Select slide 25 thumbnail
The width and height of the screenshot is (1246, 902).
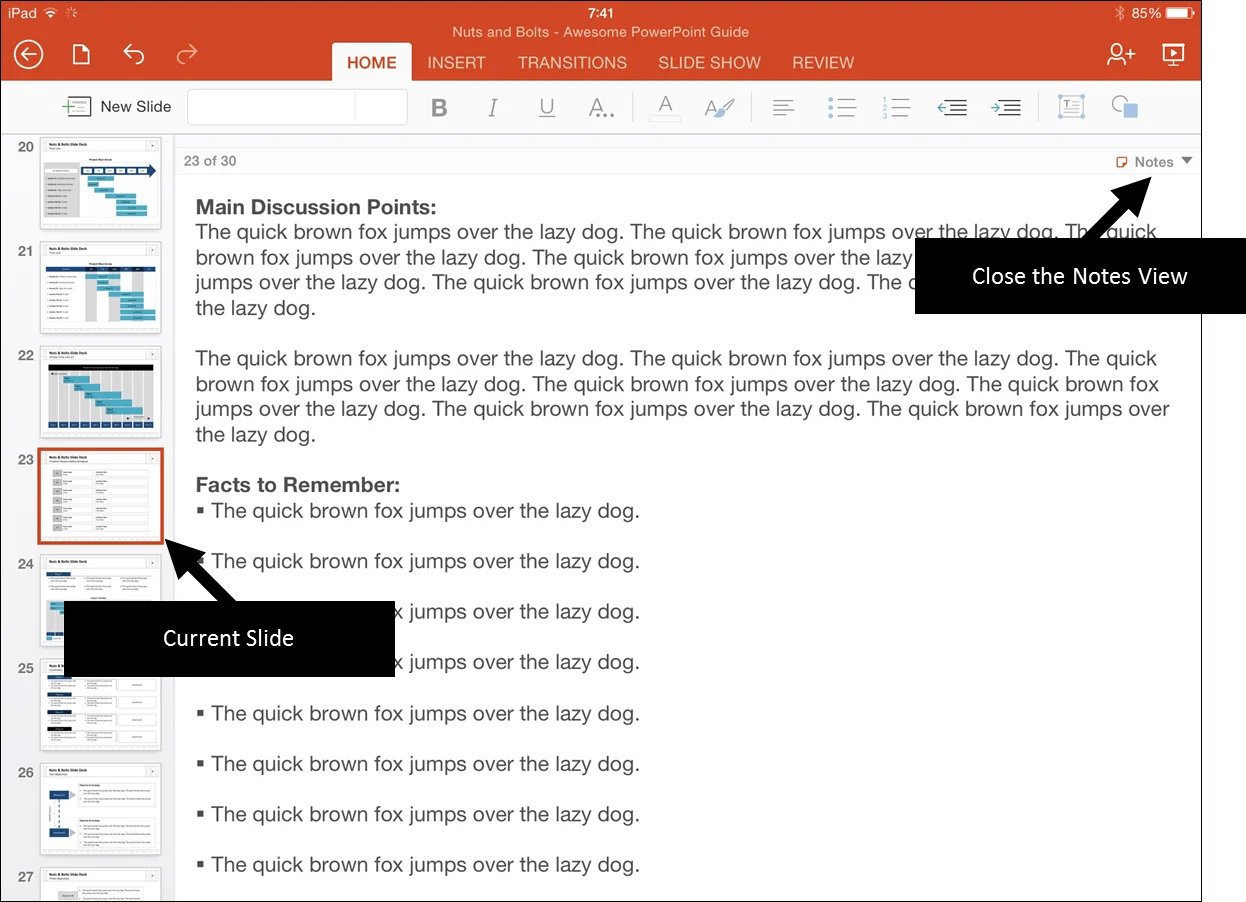100,704
